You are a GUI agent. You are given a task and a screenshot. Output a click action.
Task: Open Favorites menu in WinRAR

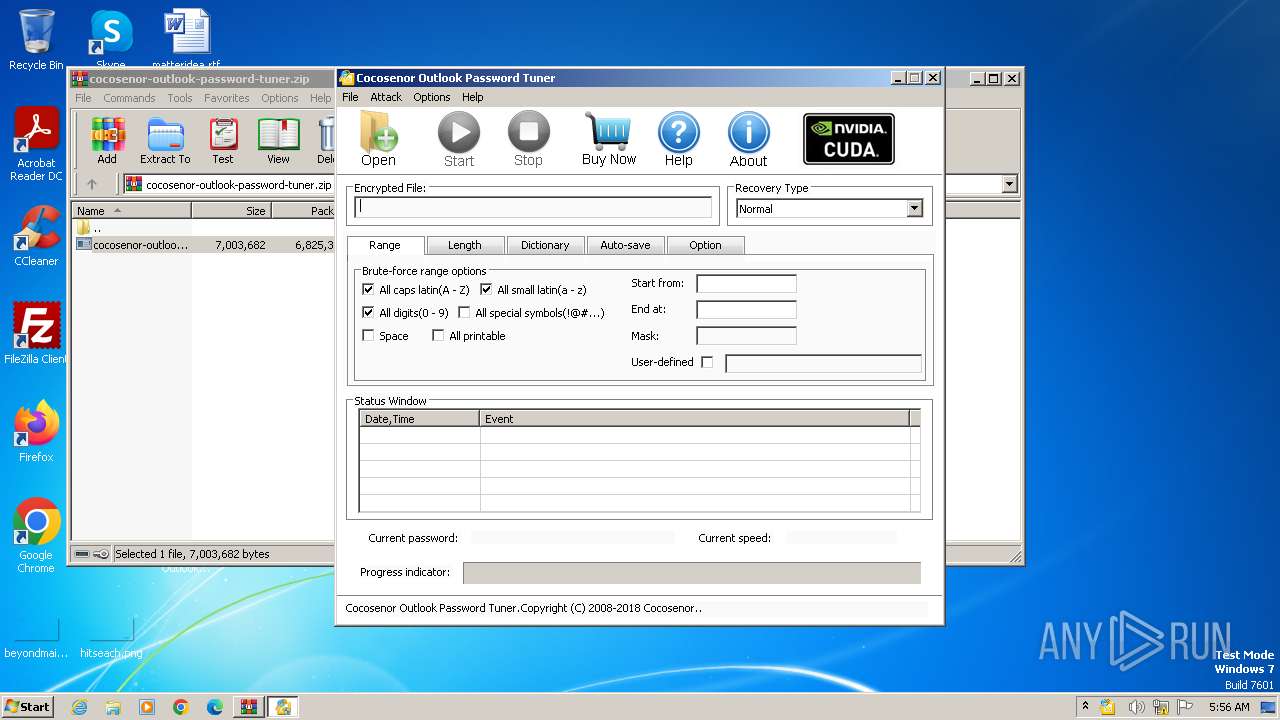point(227,98)
